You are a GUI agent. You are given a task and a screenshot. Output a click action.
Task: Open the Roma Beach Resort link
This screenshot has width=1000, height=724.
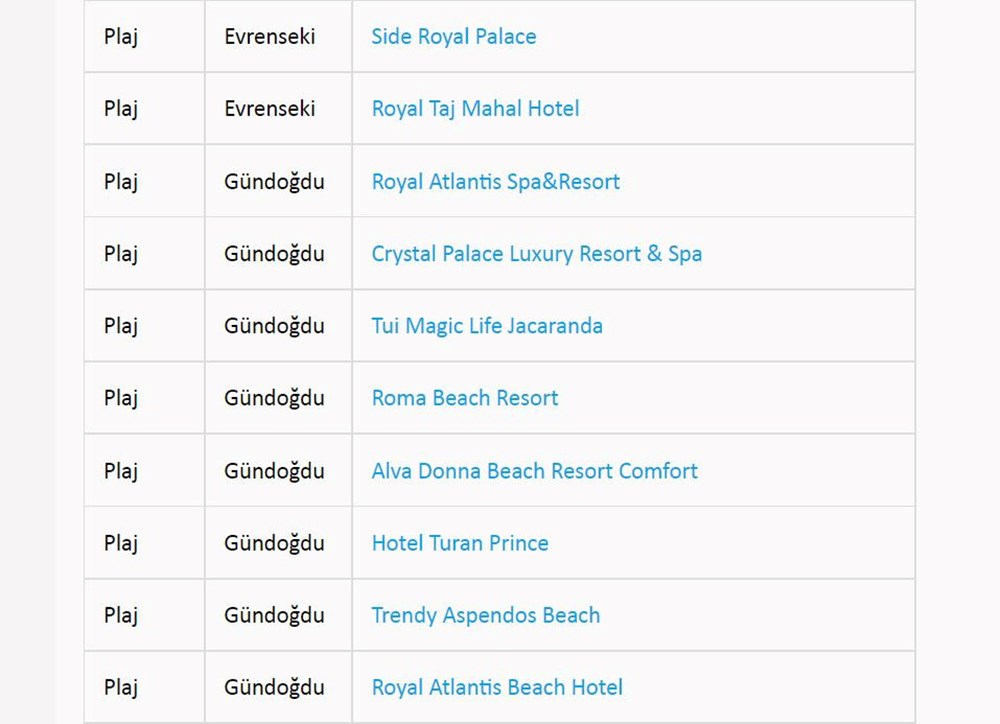(x=465, y=398)
